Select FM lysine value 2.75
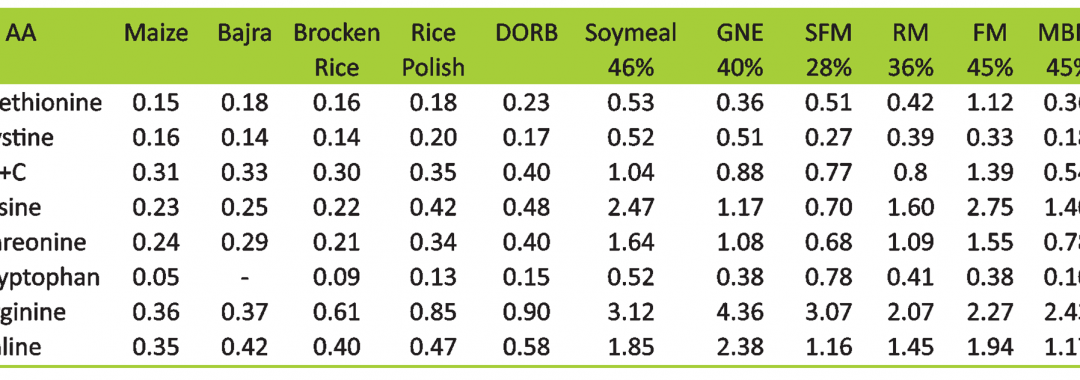 pyautogui.click(x=990, y=207)
